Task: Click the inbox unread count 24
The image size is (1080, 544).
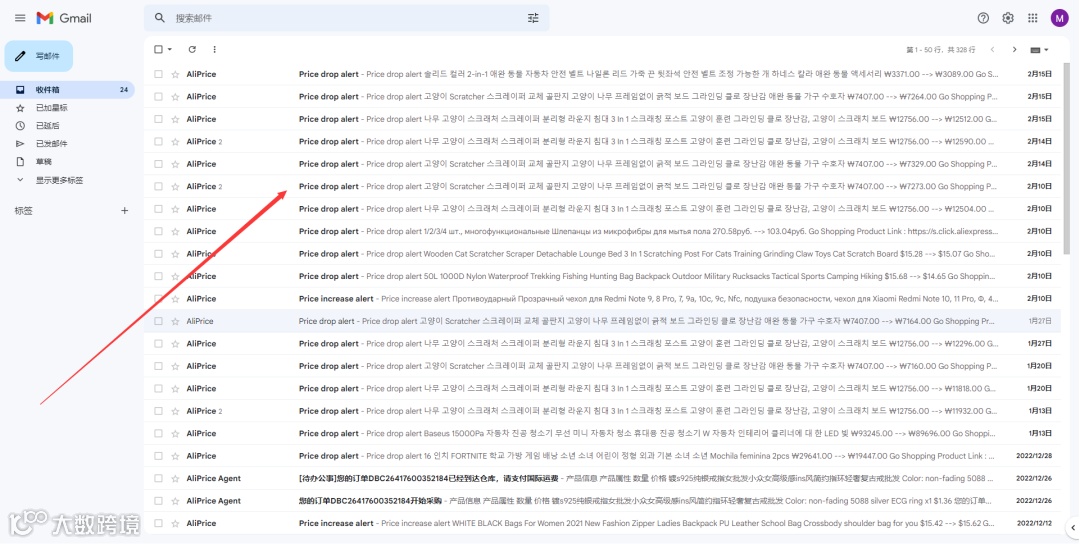Action: (124, 90)
